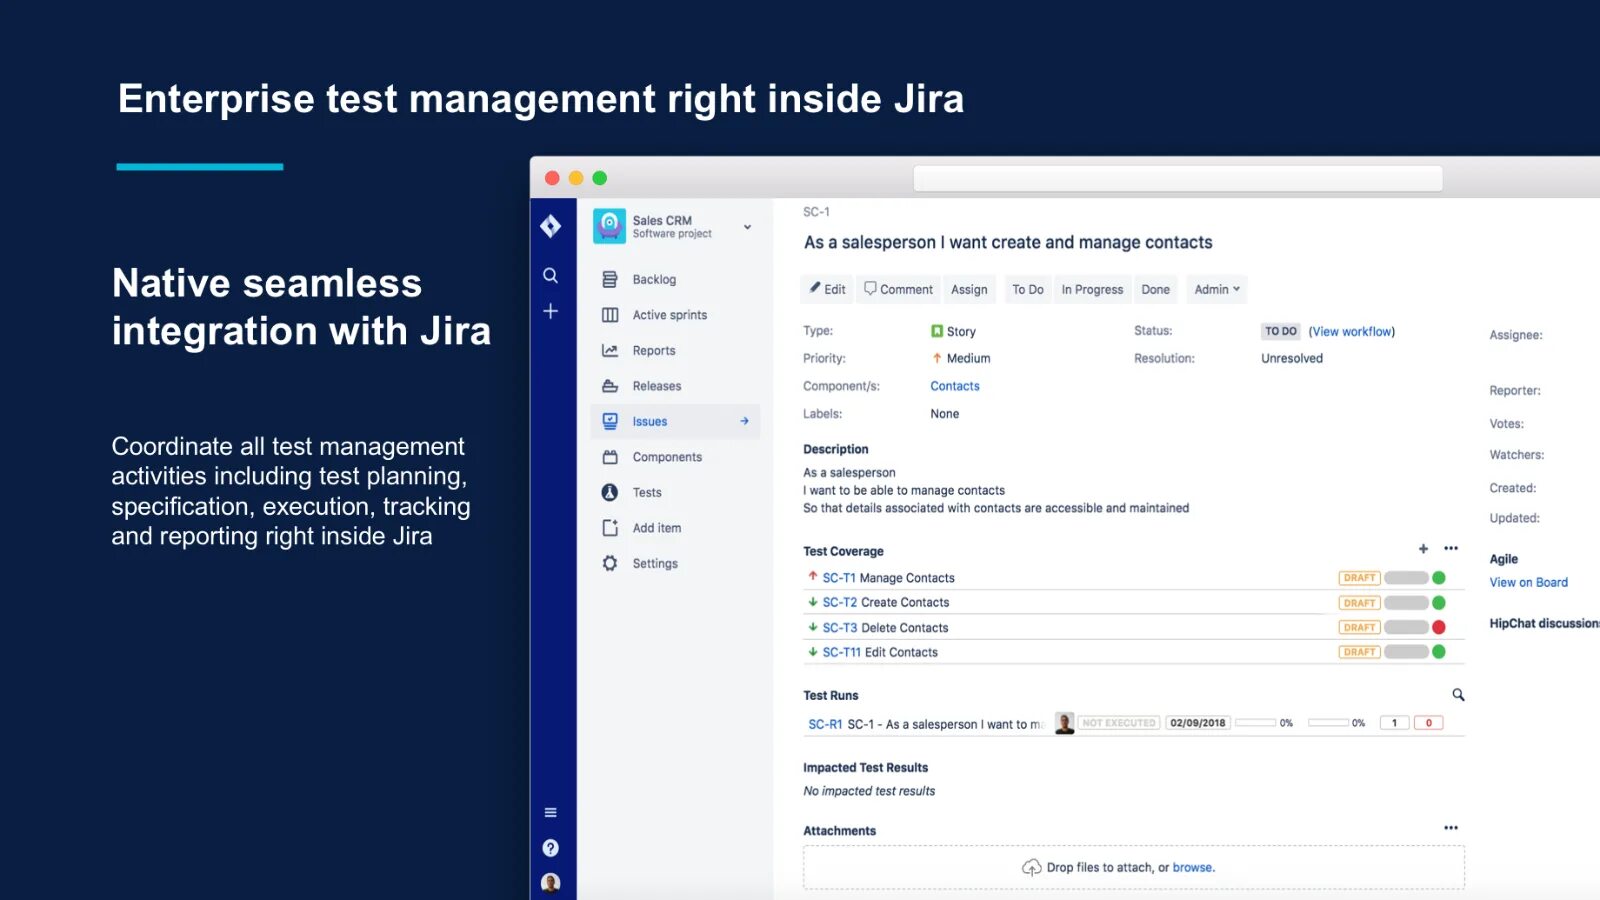Click the Add item icon
Image resolution: width=1600 pixels, height=900 pixels.
[610, 528]
